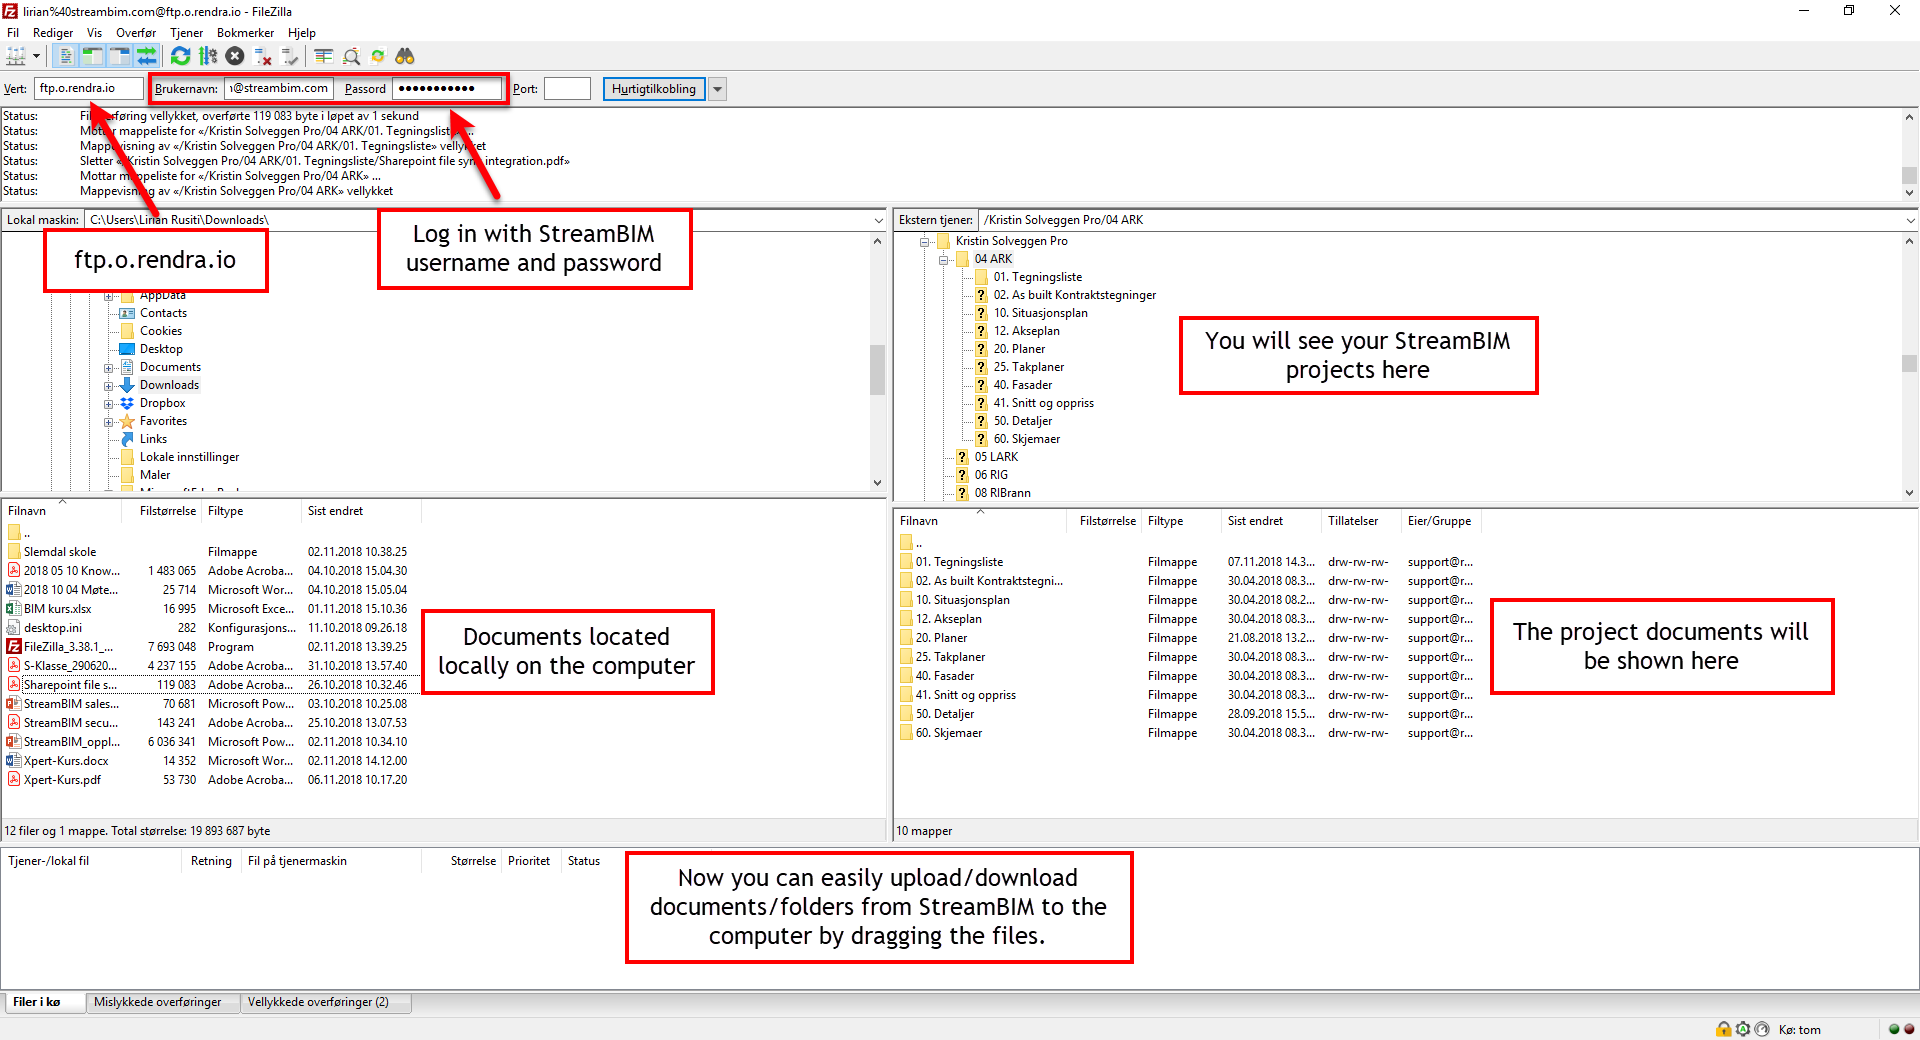Image resolution: width=1920 pixels, height=1040 pixels.
Task: Select the Xpert-Kurs.pdf file icon
Action: (14, 780)
